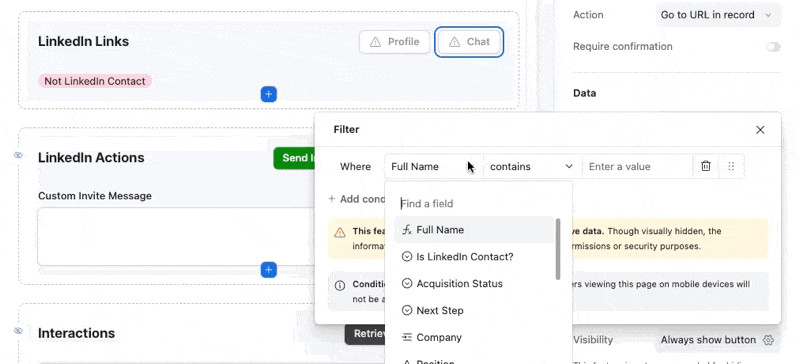The width and height of the screenshot is (800, 364).
Task: Grab the condition reorder drag handle
Action: (x=731, y=166)
